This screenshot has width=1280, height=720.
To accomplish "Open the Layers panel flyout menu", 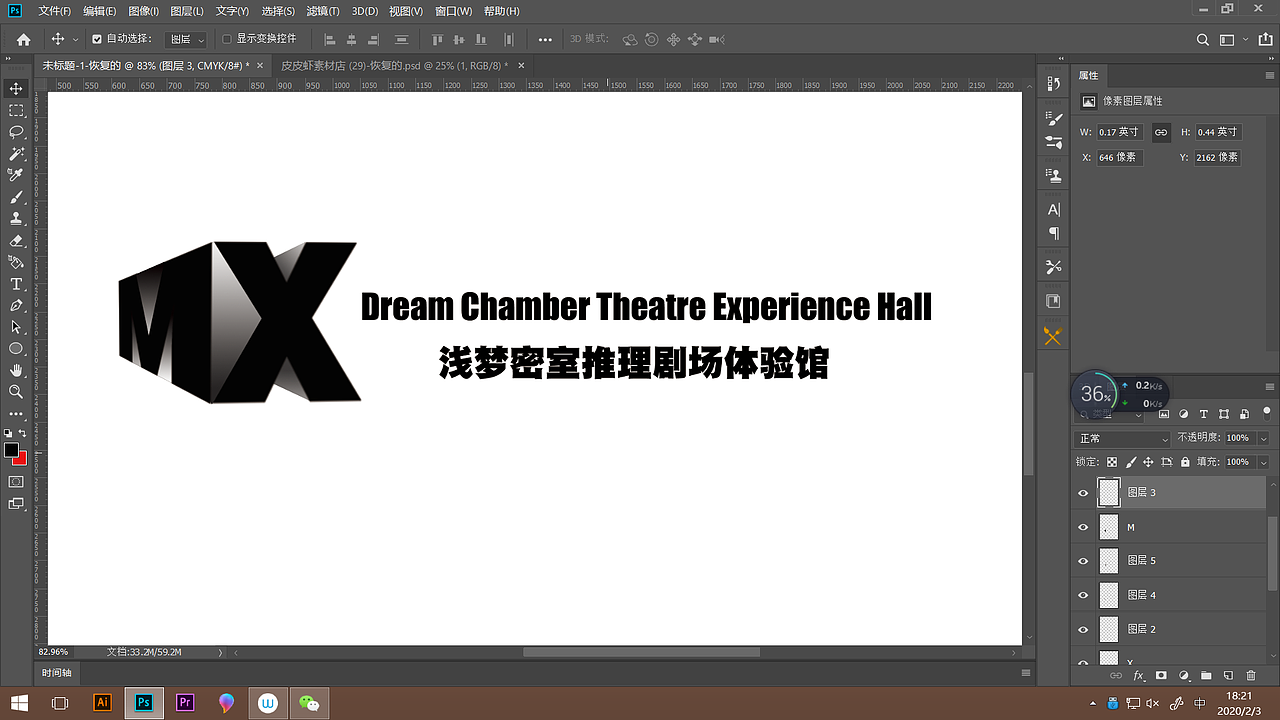I will pos(1270,387).
